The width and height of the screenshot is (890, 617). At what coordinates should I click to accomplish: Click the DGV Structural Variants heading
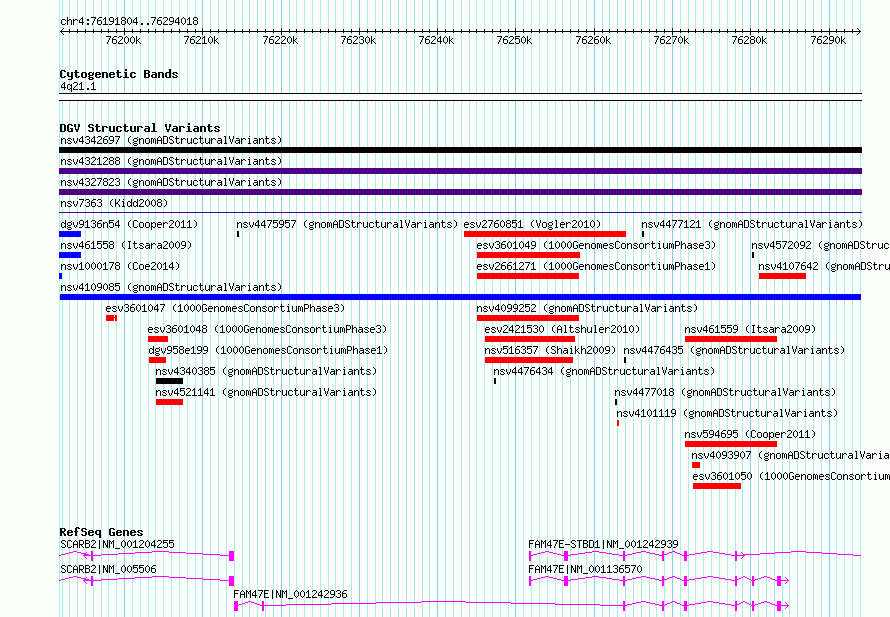click(140, 128)
